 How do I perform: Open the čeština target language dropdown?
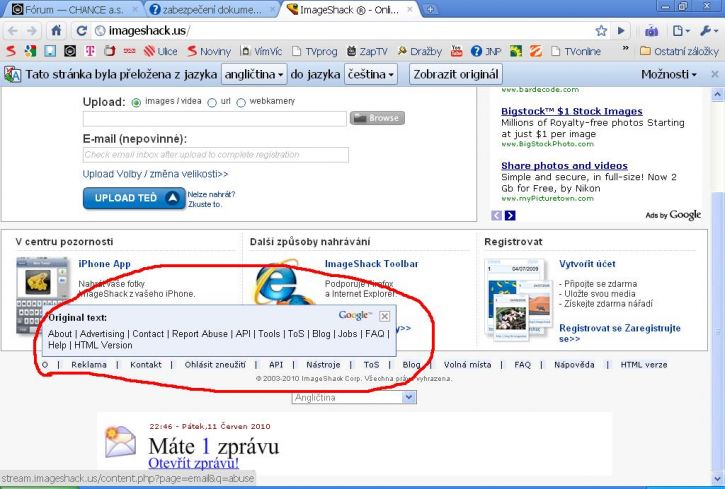pos(371,74)
